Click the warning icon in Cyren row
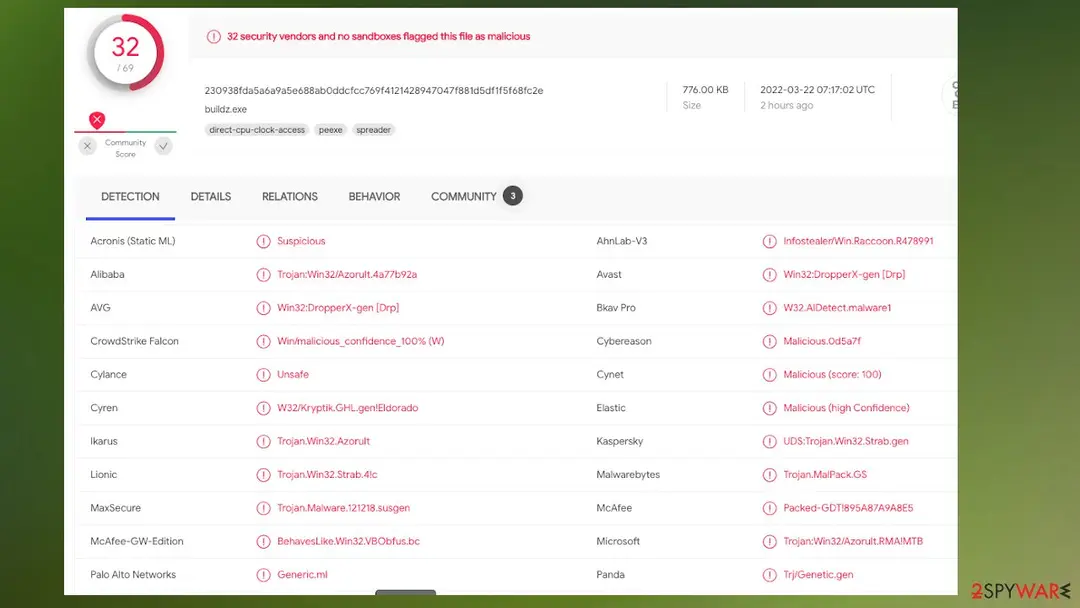1080x608 pixels. point(263,408)
